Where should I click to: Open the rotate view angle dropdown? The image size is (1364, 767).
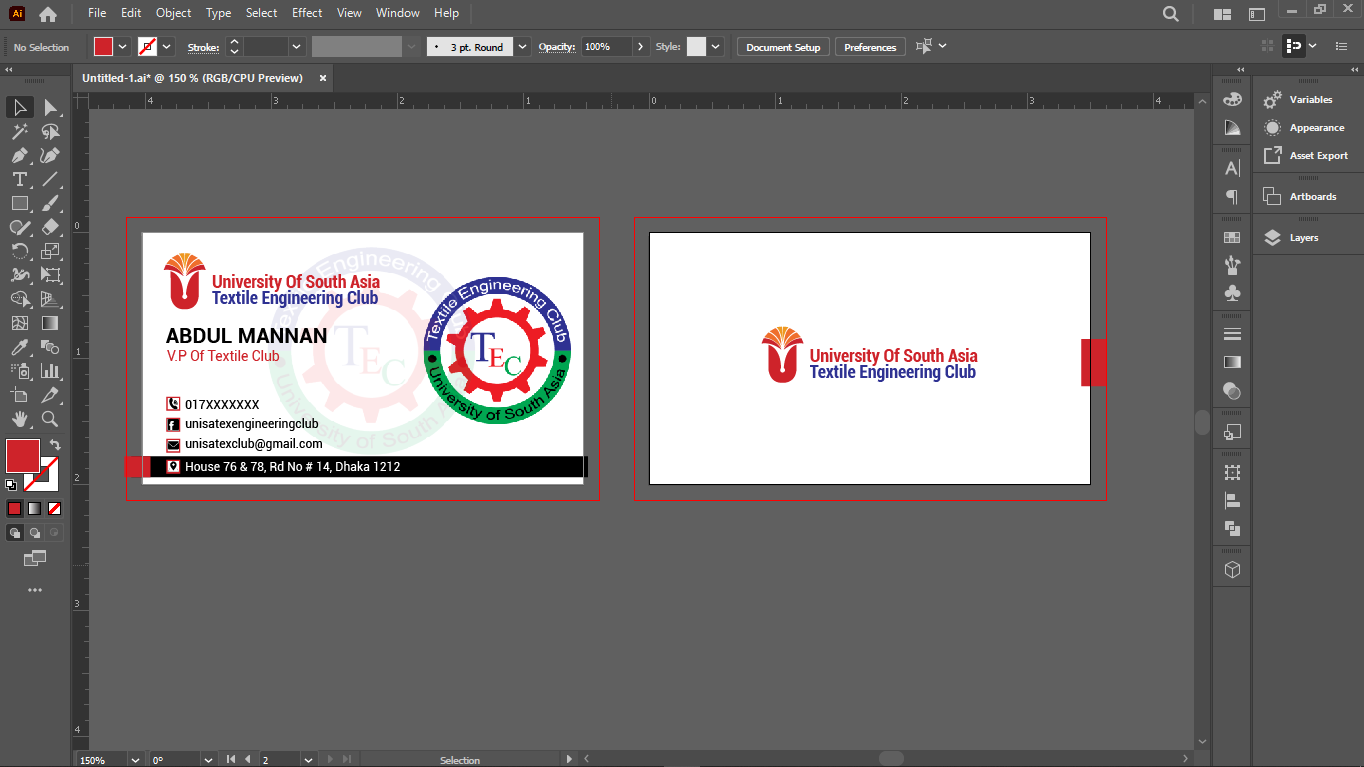click(207, 760)
